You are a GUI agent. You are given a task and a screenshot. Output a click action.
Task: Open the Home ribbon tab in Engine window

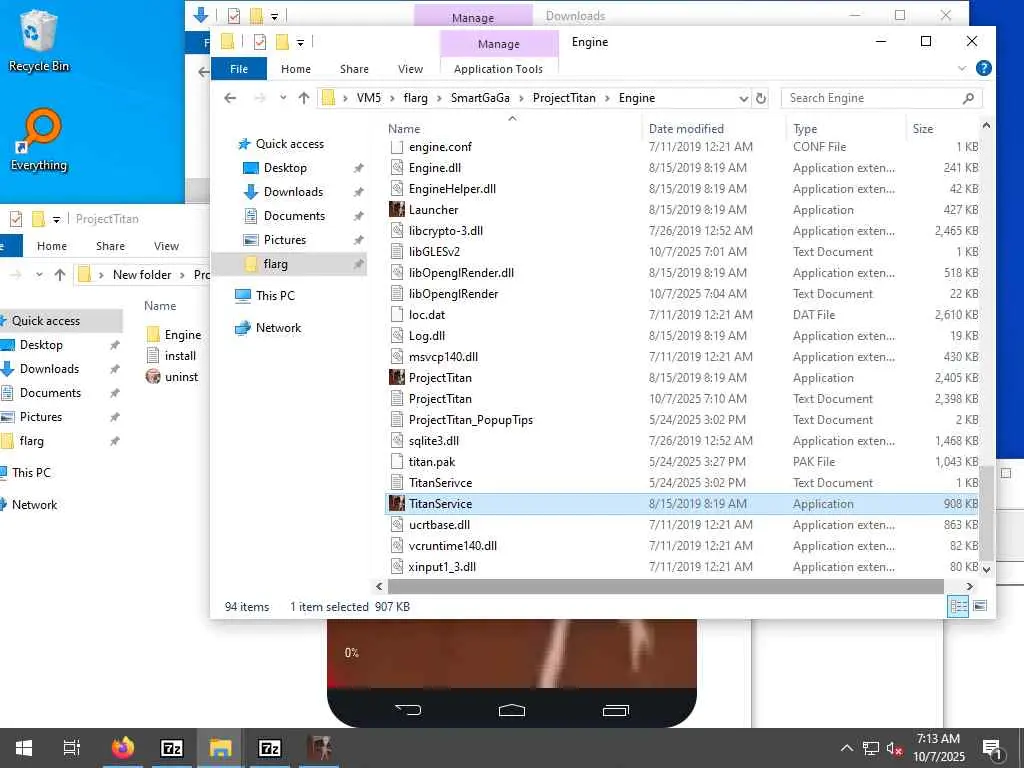(x=296, y=69)
